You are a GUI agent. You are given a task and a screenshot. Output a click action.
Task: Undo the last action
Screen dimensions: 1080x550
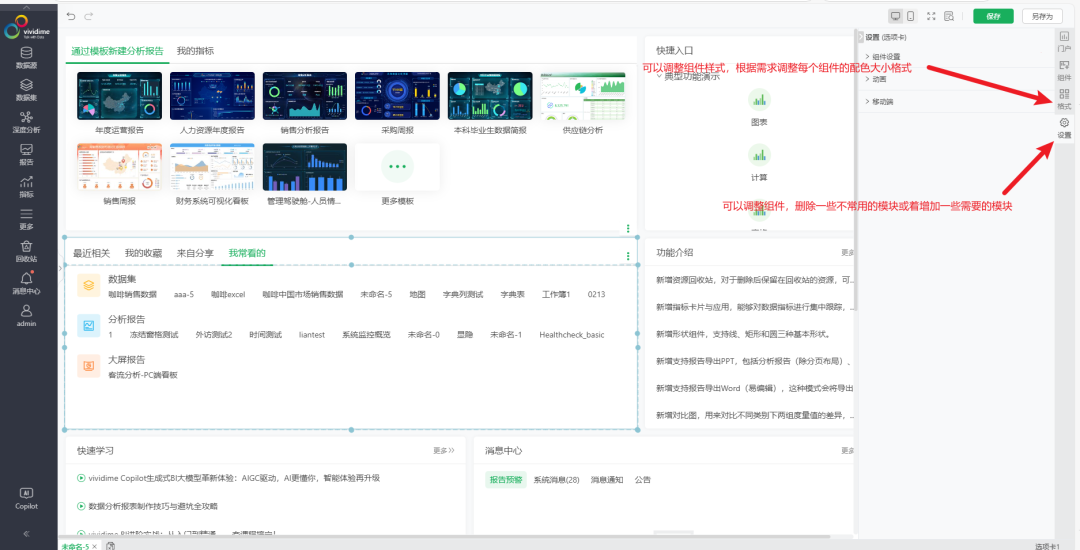71,16
